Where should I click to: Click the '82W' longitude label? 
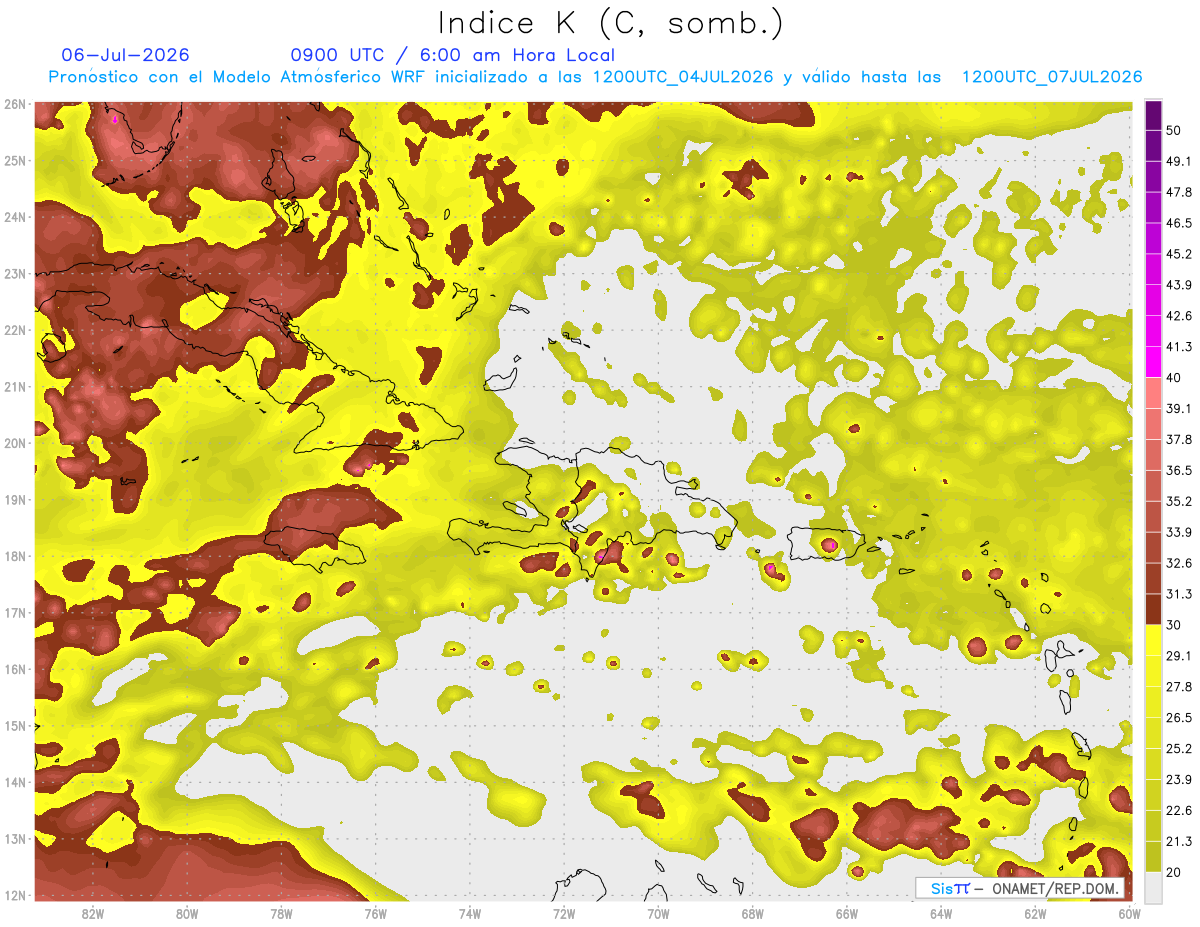click(92, 913)
